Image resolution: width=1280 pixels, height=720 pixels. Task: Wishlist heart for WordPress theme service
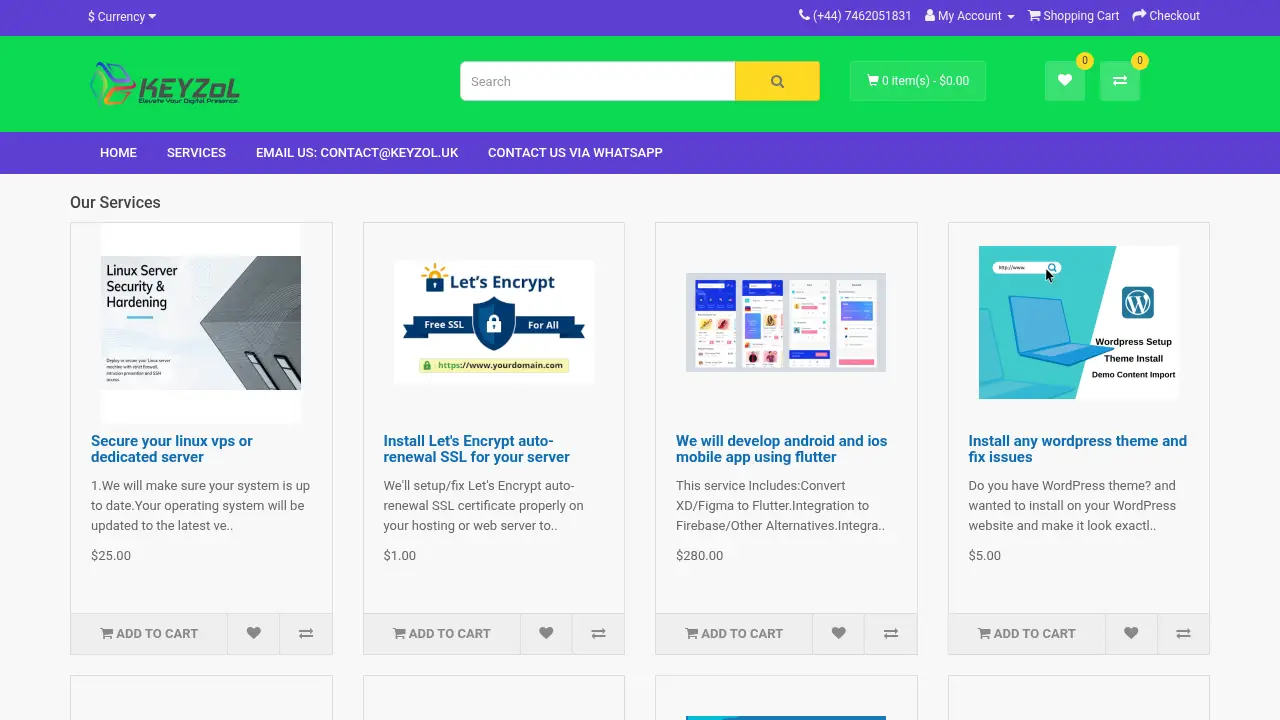(1131, 633)
